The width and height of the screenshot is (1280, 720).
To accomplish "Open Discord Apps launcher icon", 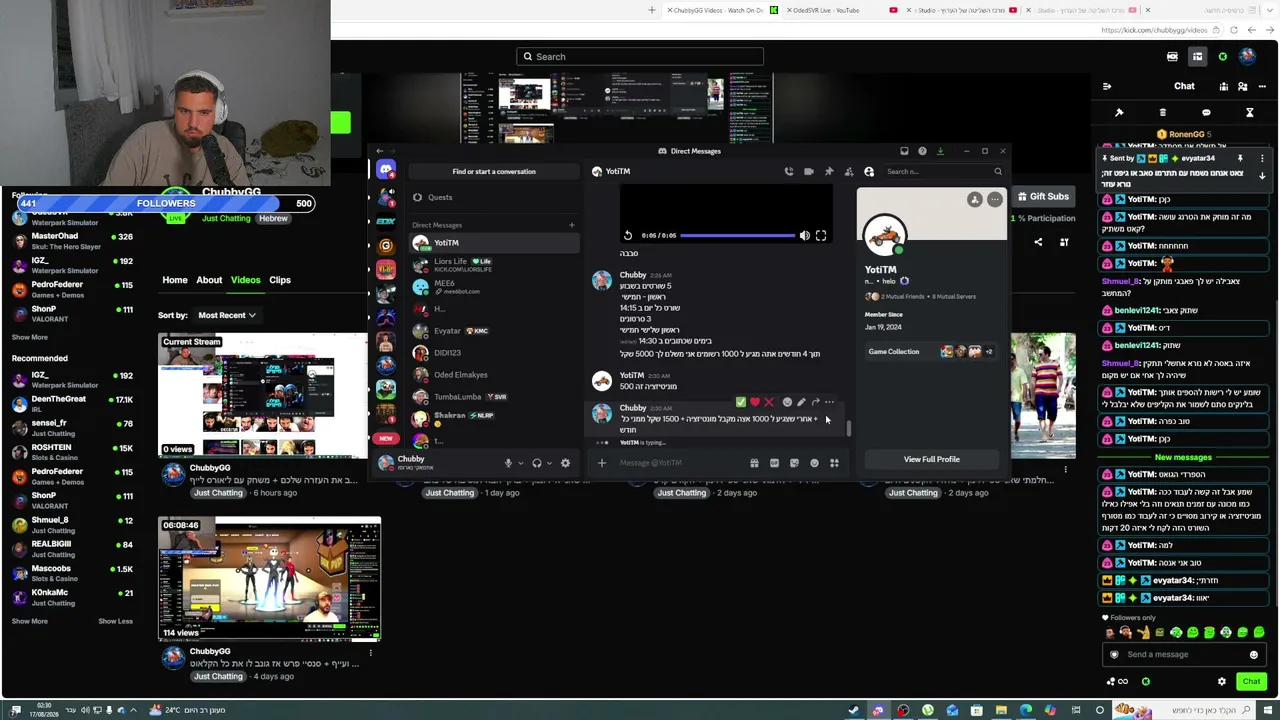I will coord(834,463).
